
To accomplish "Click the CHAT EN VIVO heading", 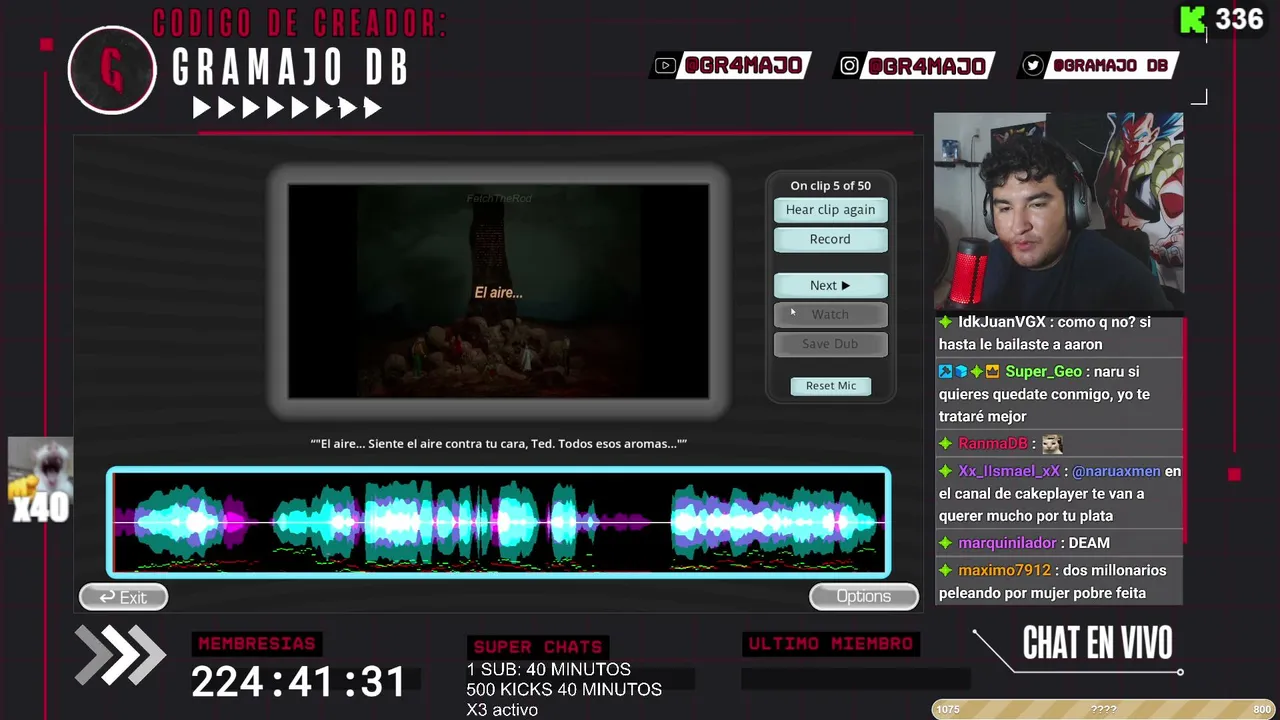I will click(x=1097, y=644).
